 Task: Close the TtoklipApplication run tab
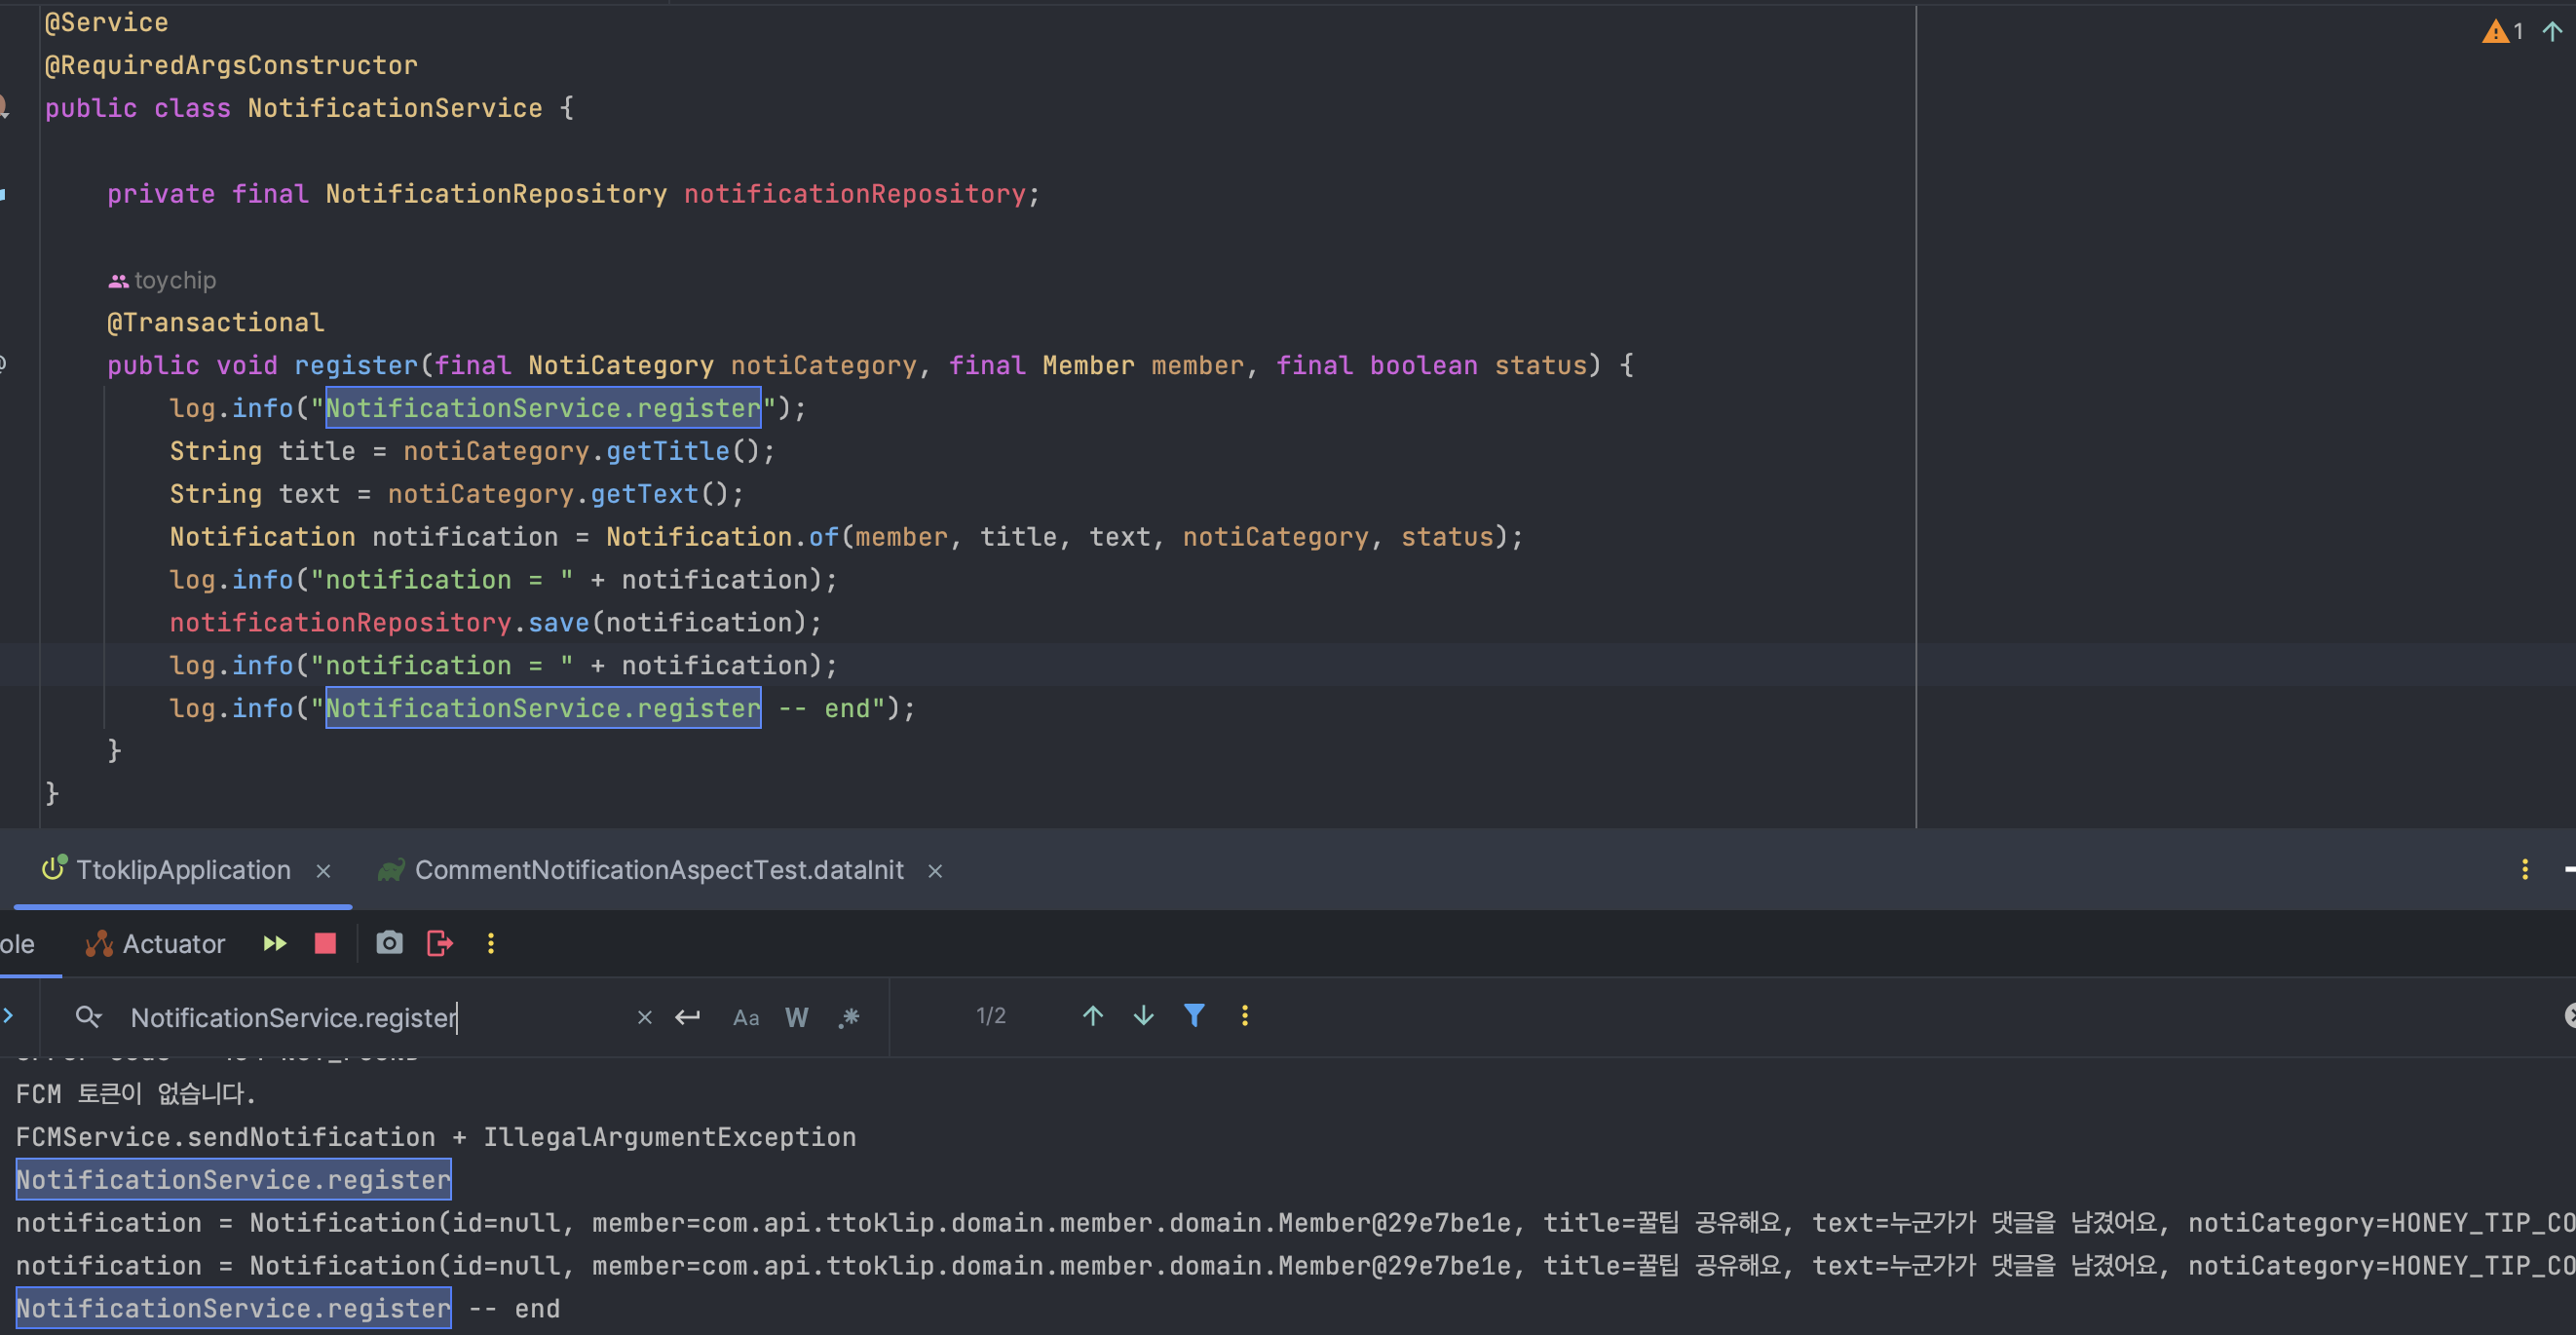(x=323, y=871)
